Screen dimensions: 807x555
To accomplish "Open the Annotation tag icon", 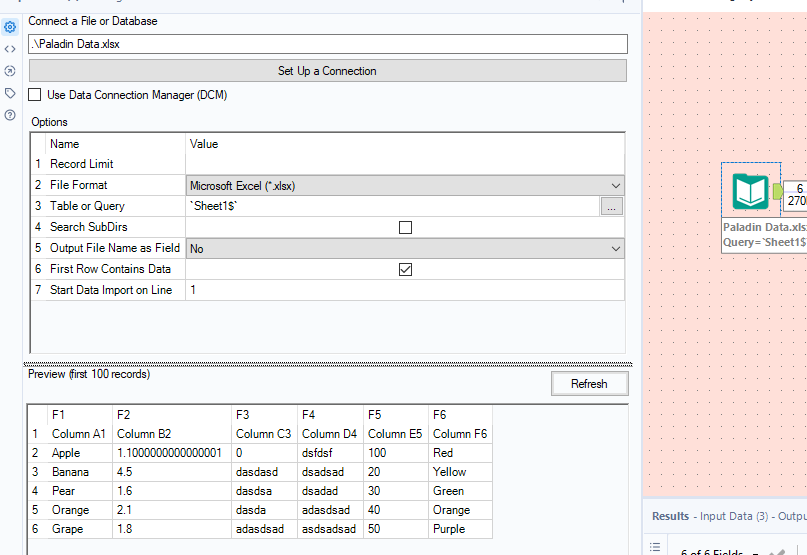I will (x=10, y=93).
